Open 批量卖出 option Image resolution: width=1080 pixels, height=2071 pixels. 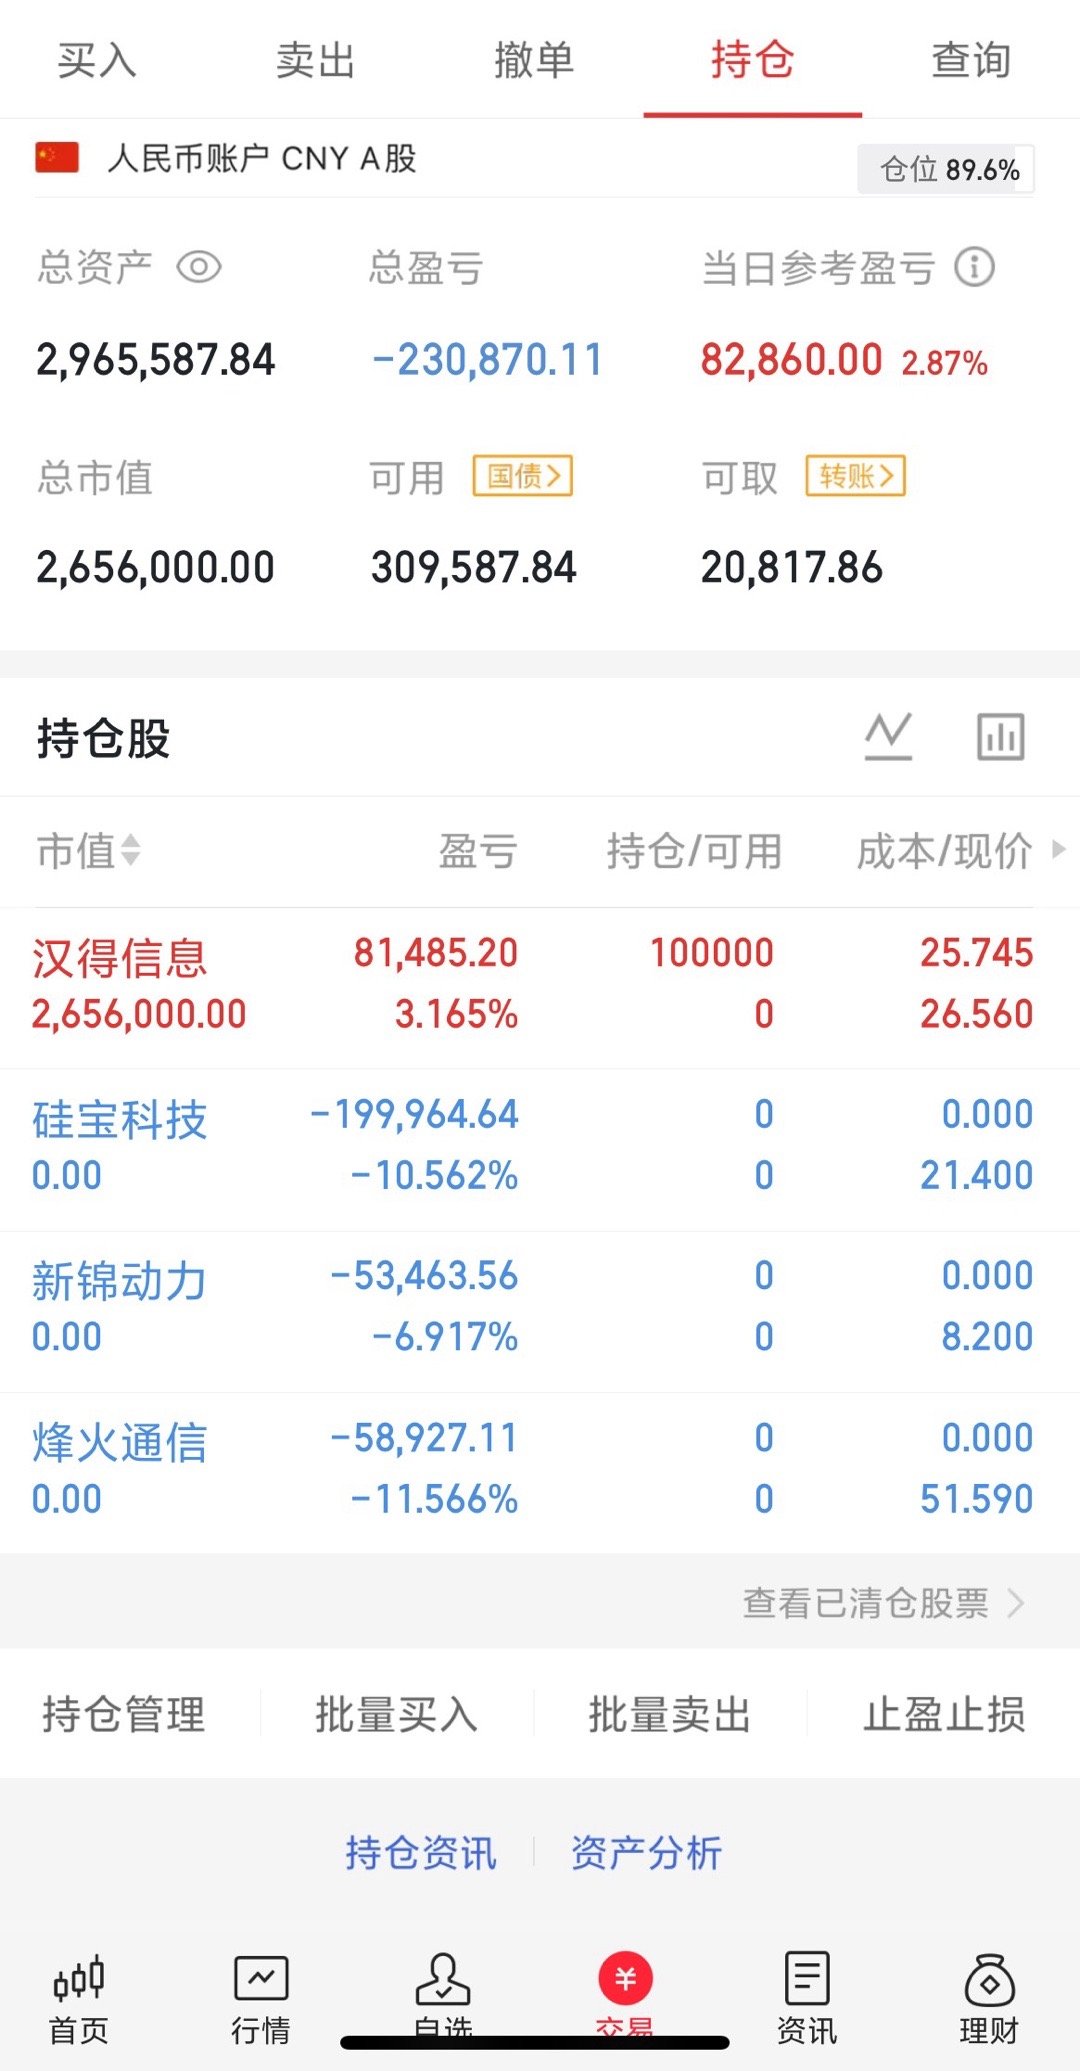[670, 1714]
